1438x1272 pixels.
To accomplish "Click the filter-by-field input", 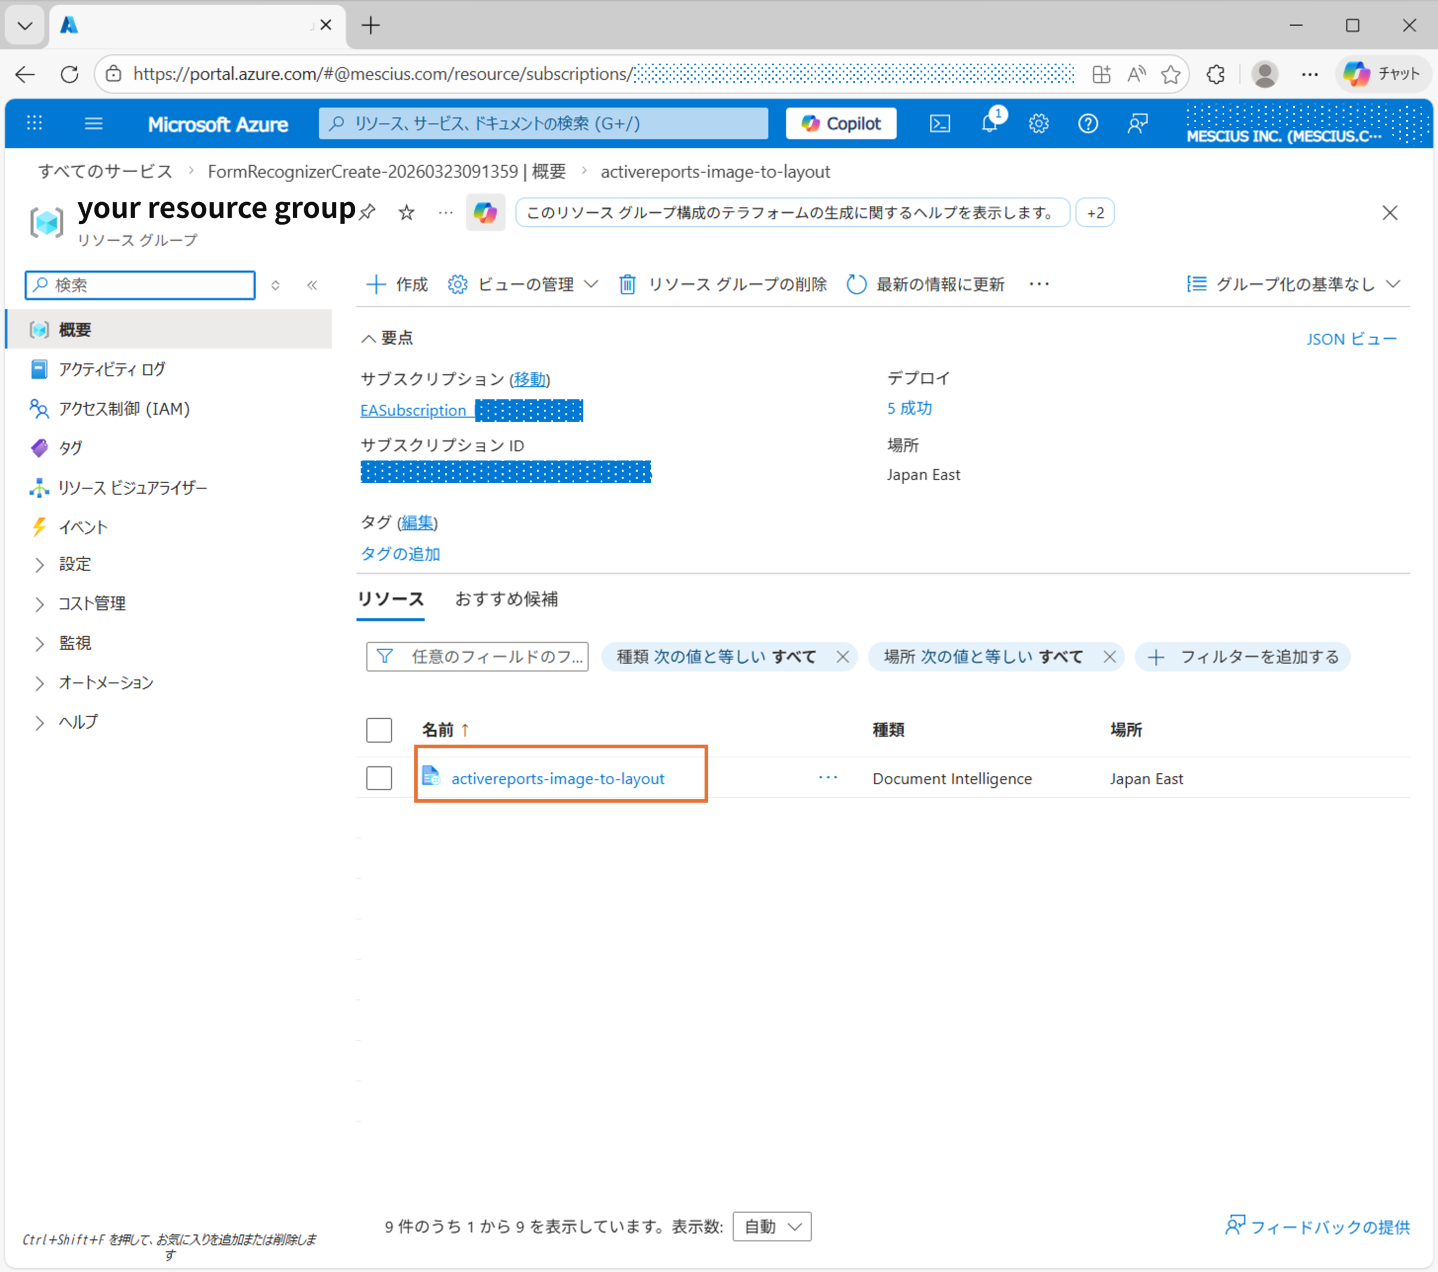I will (477, 657).
